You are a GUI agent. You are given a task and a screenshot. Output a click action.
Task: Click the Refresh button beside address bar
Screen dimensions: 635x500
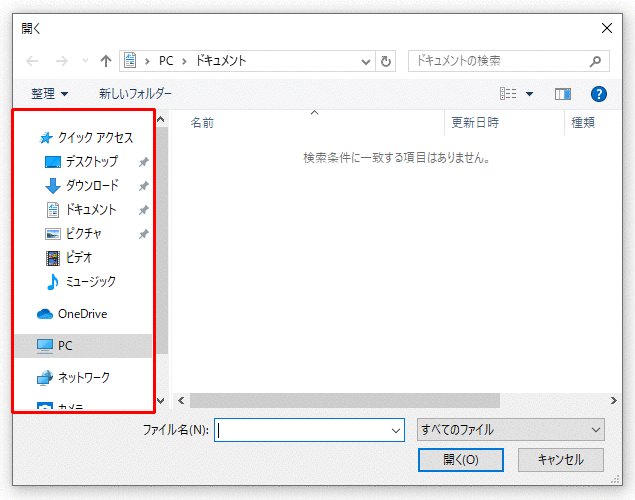(387, 61)
